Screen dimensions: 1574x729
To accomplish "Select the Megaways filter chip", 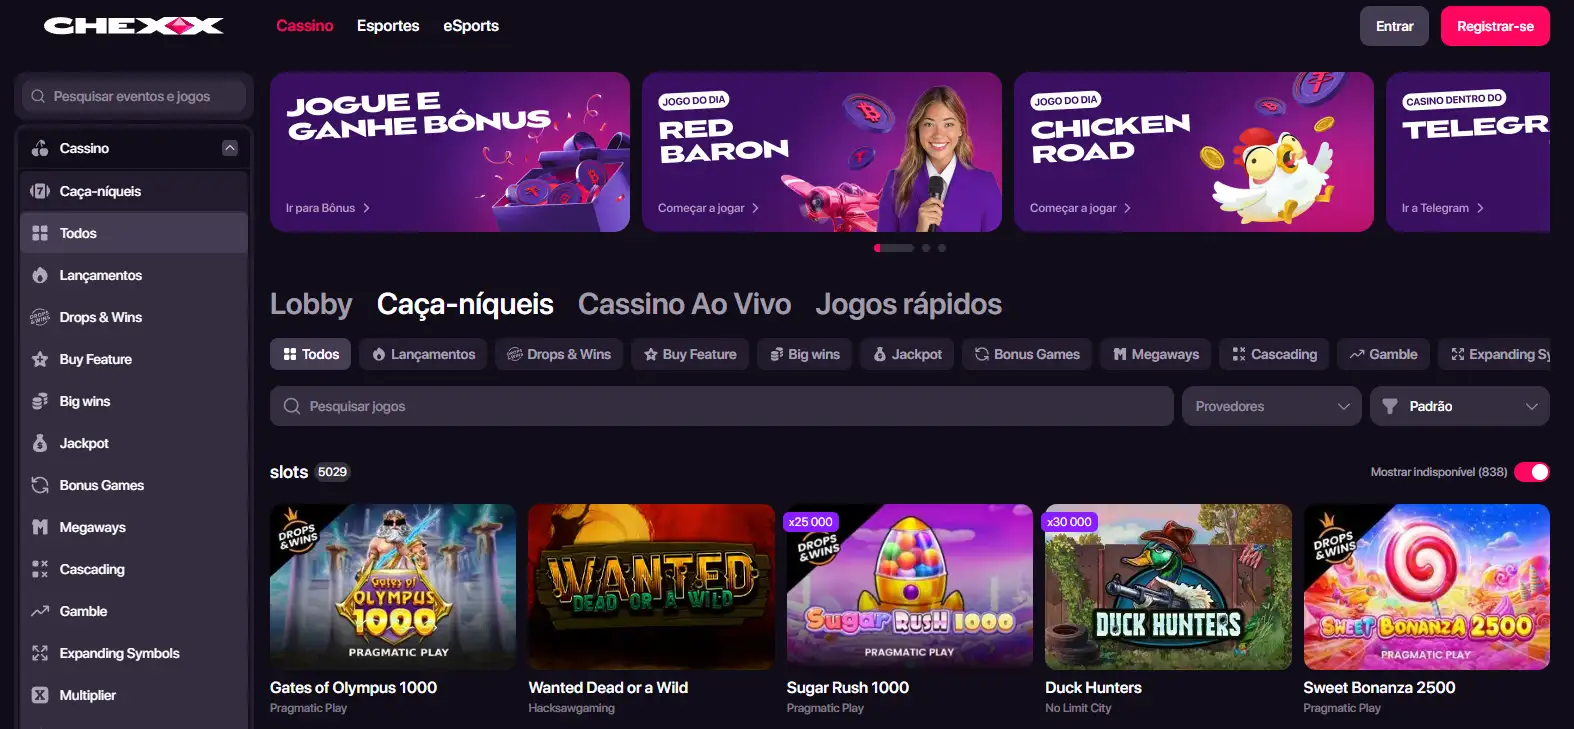I will pyautogui.click(x=1156, y=354).
